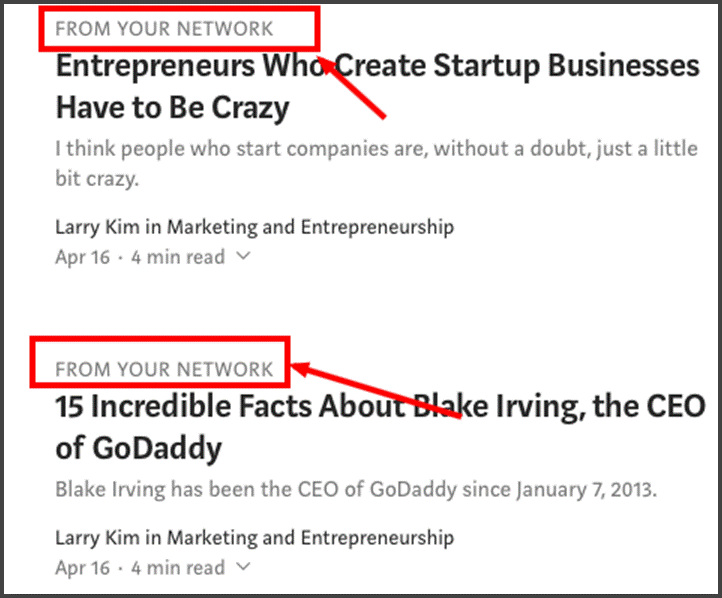Click '4 min read' under the Blake Irving article

click(x=178, y=568)
